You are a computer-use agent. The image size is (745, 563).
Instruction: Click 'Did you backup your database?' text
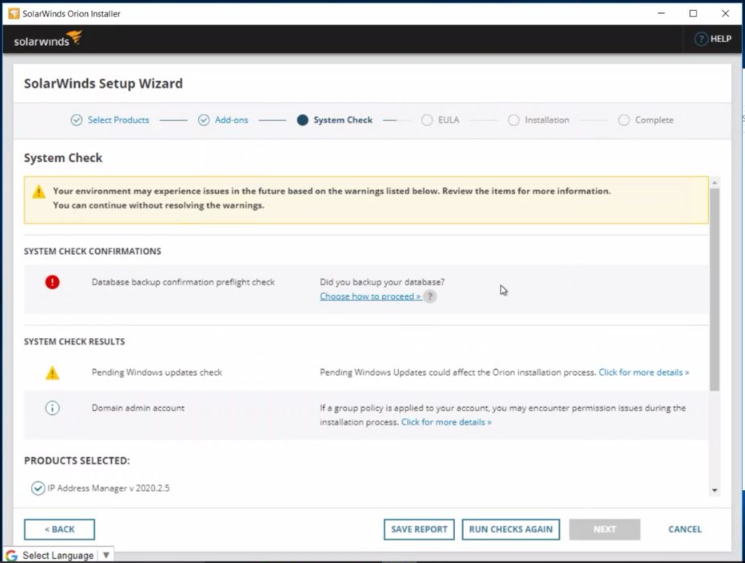(382, 282)
